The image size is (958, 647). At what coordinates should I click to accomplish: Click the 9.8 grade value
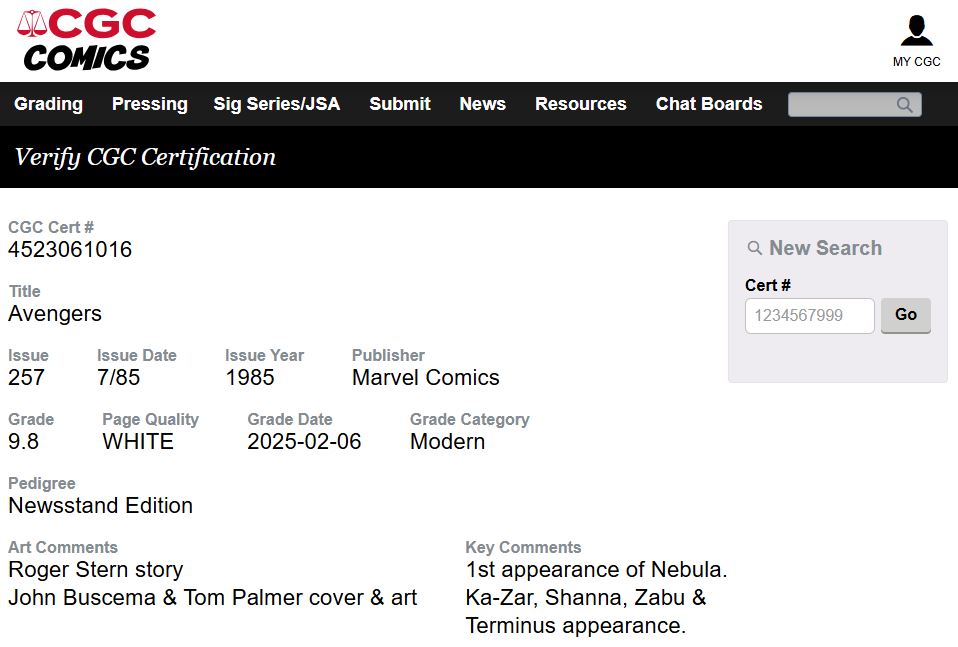pyautogui.click(x=24, y=441)
